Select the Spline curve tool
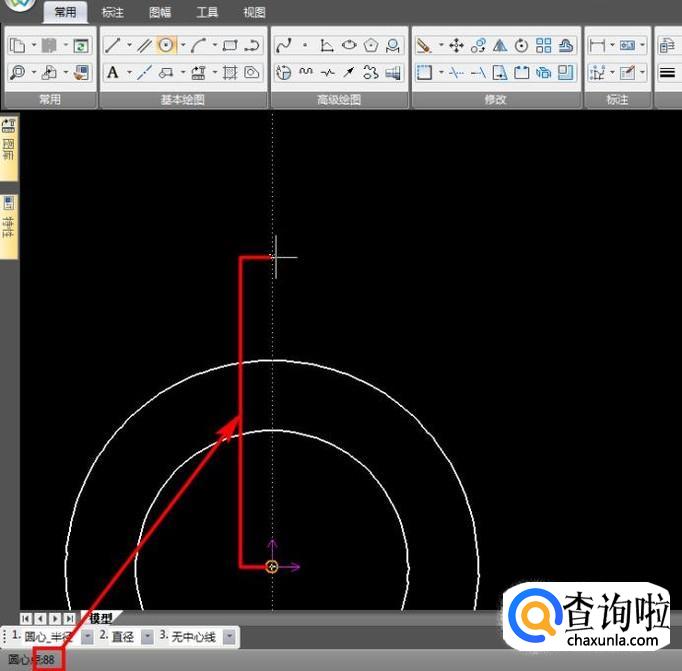Viewport: 682px width, 671px height. (x=283, y=46)
